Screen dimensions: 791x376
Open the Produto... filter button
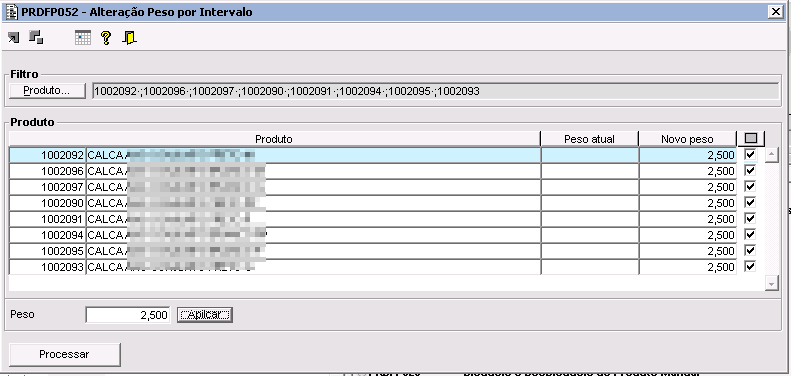tap(47, 91)
